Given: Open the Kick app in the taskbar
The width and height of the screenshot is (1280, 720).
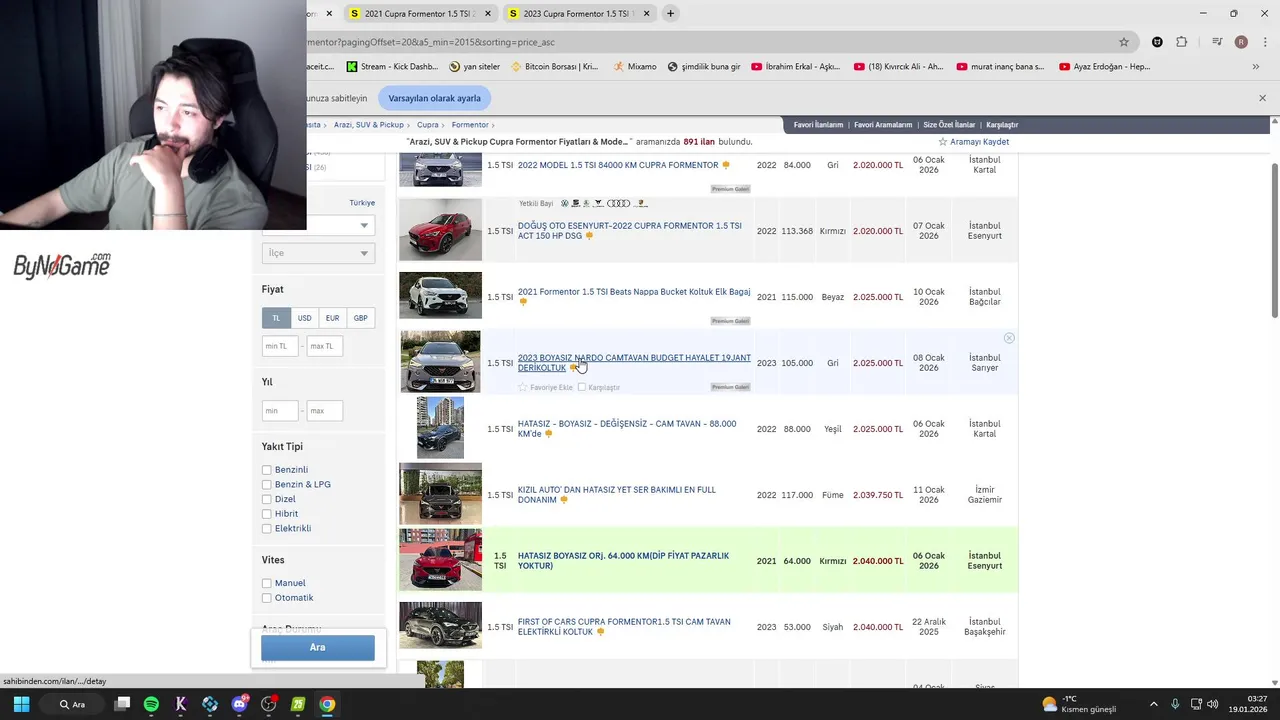Looking at the screenshot, I should (x=181, y=704).
